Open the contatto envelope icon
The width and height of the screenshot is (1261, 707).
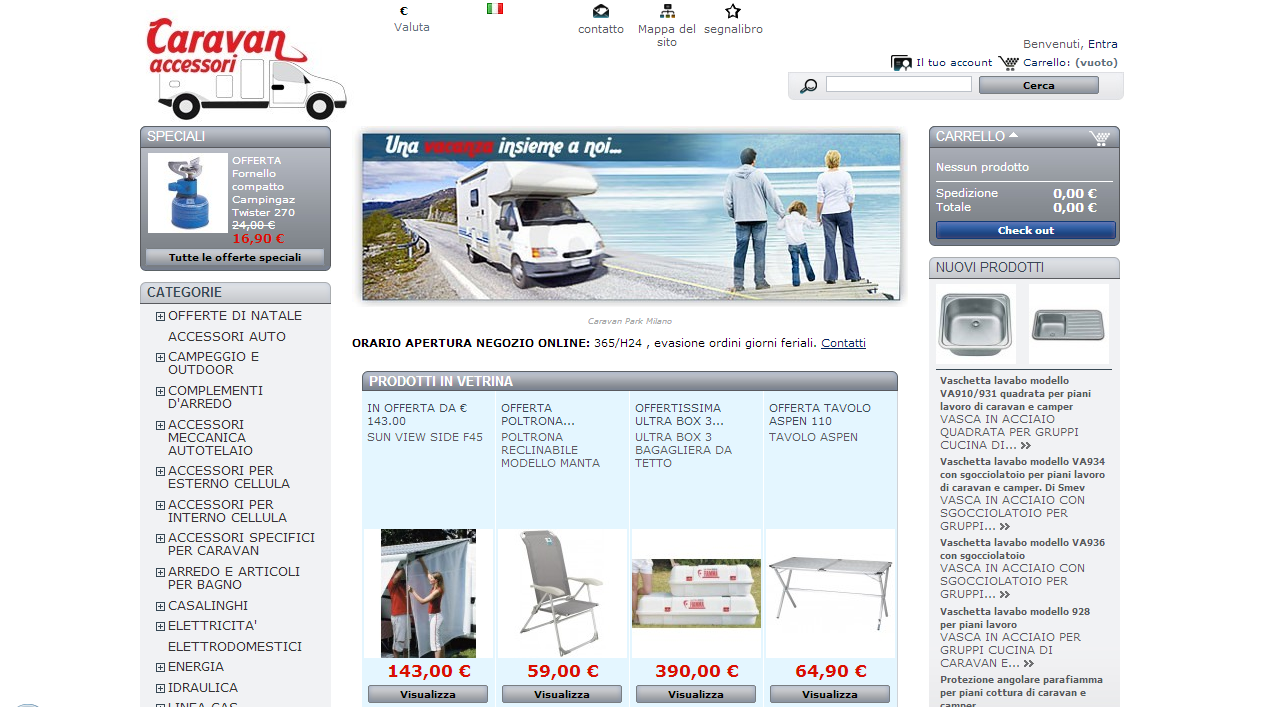600,12
